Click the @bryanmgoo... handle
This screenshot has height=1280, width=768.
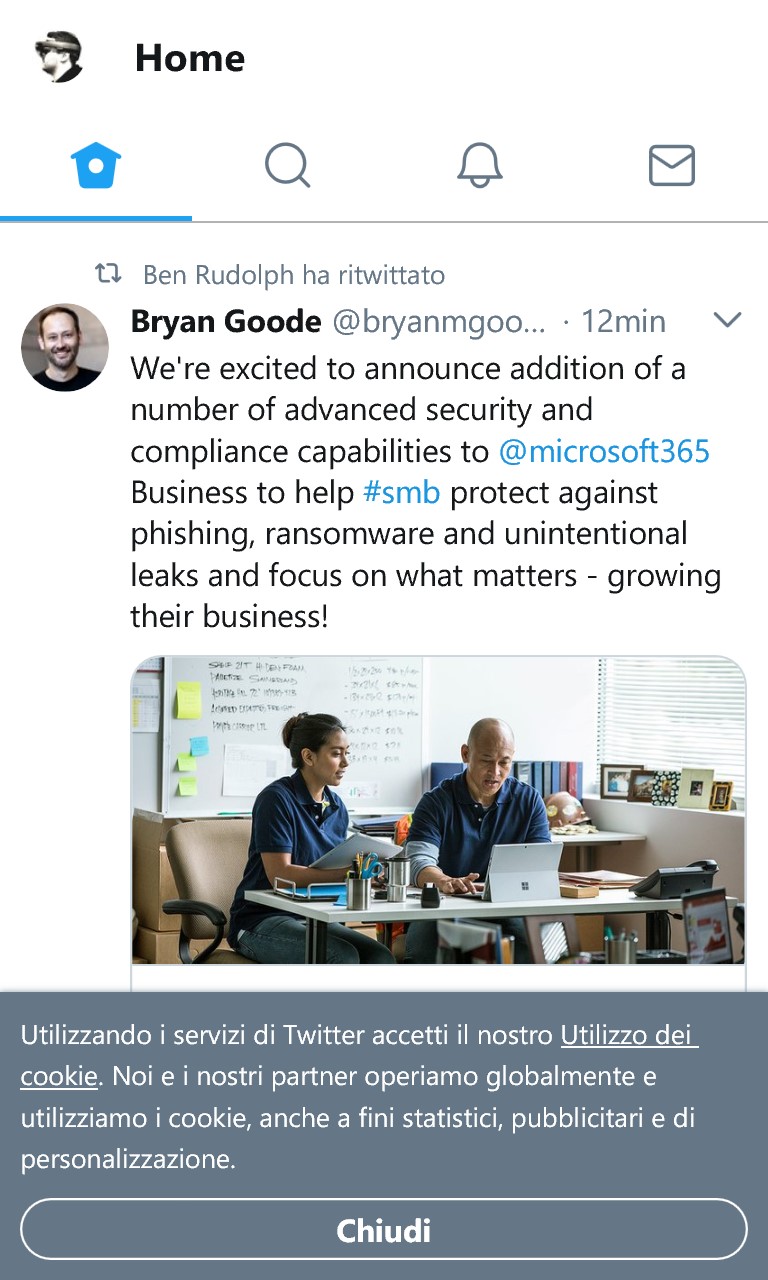(x=439, y=321)
